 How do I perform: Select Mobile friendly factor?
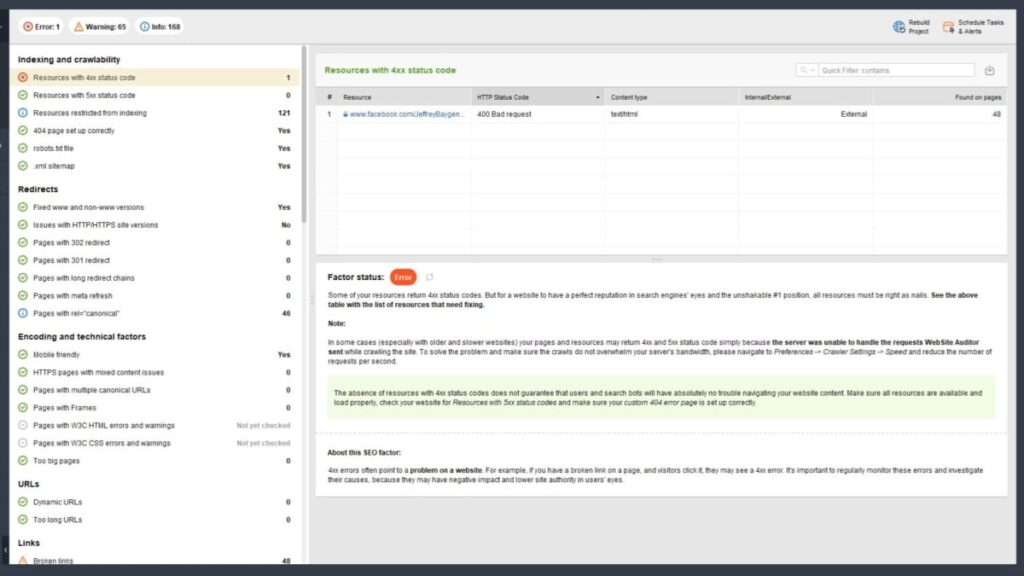point(155,355)
